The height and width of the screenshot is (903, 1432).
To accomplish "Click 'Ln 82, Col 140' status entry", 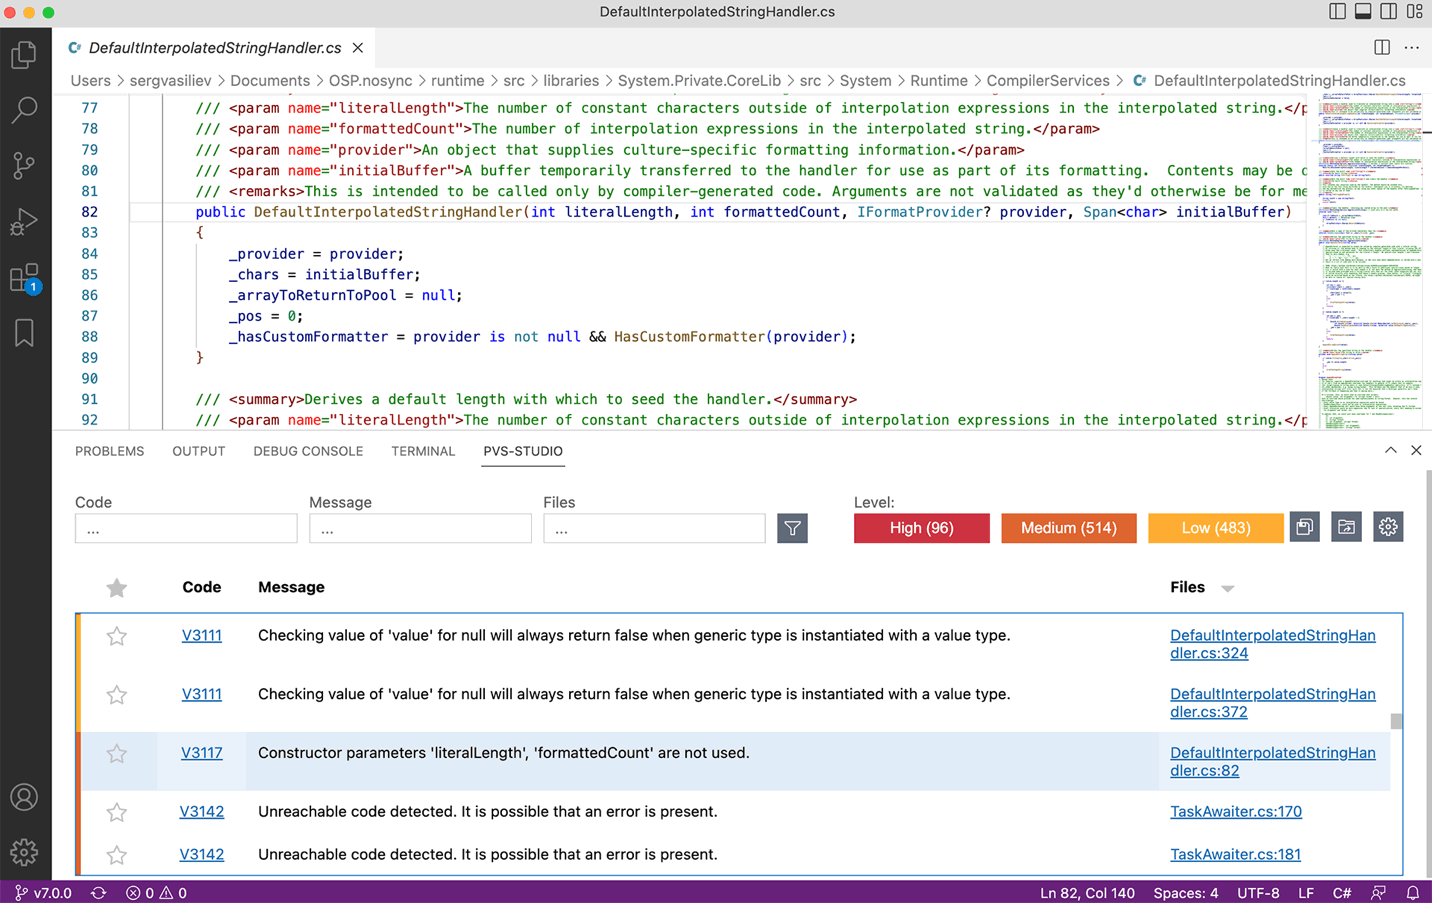I will (1087, 892).
